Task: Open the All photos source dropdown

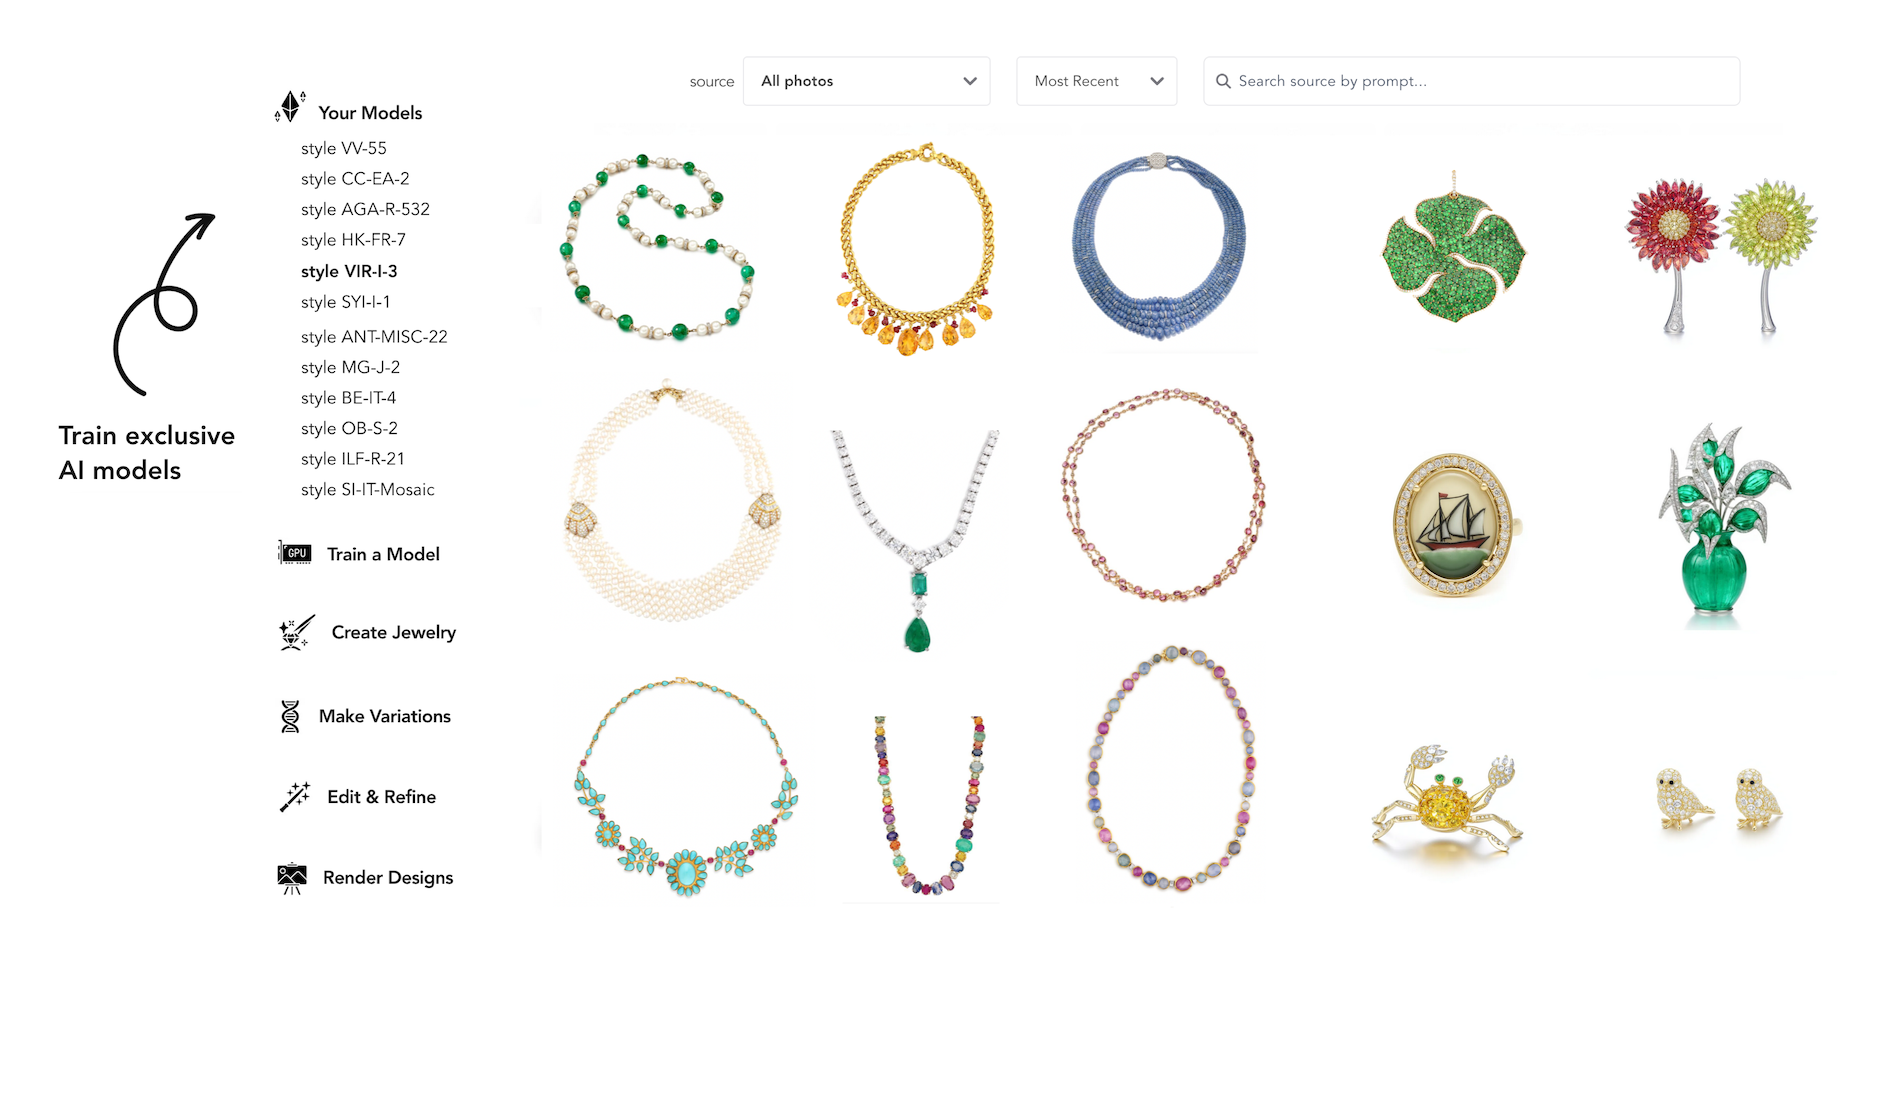Action: (x=866, y=81)
